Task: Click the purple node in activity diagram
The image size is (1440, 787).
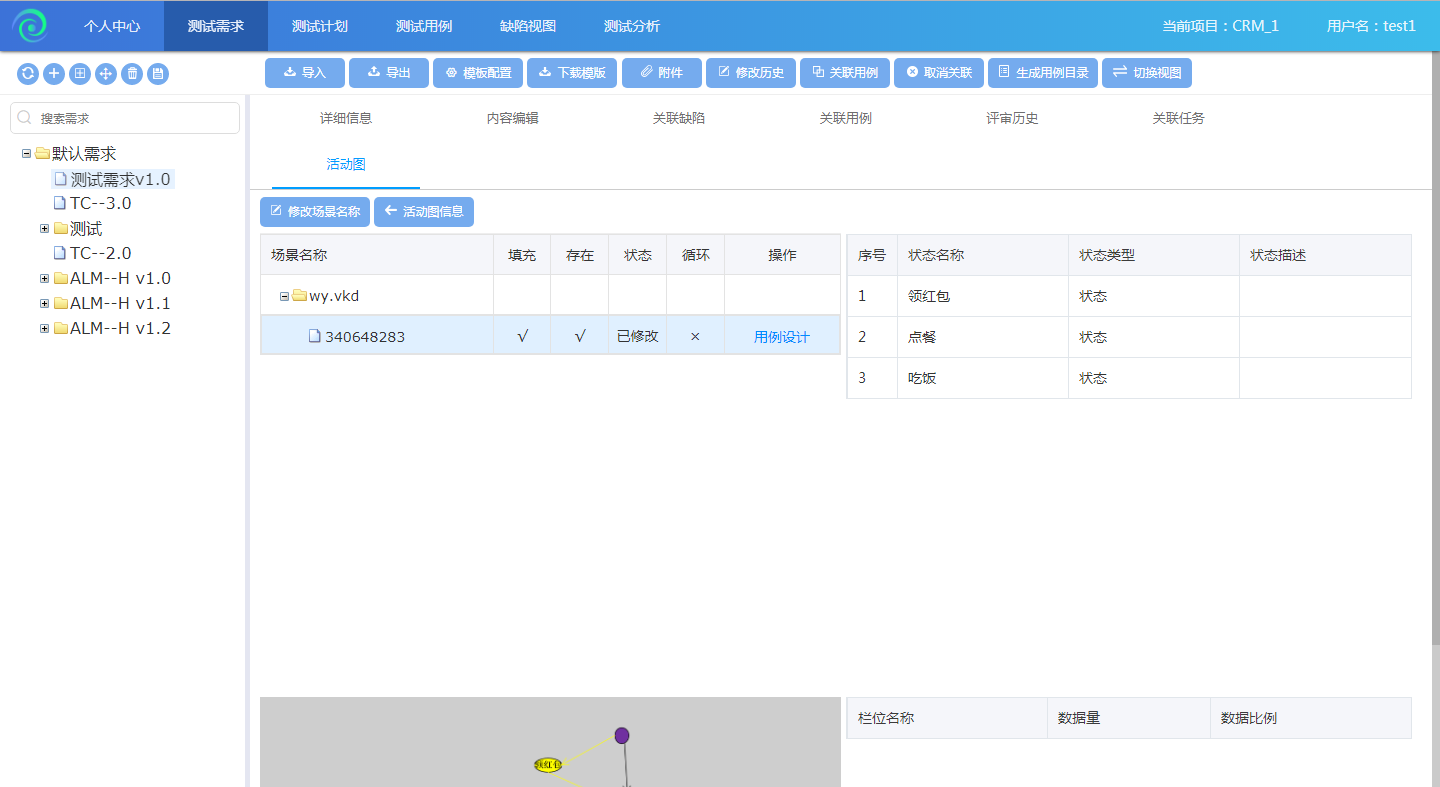Action: pyautogui.click(x=622, y=736)
